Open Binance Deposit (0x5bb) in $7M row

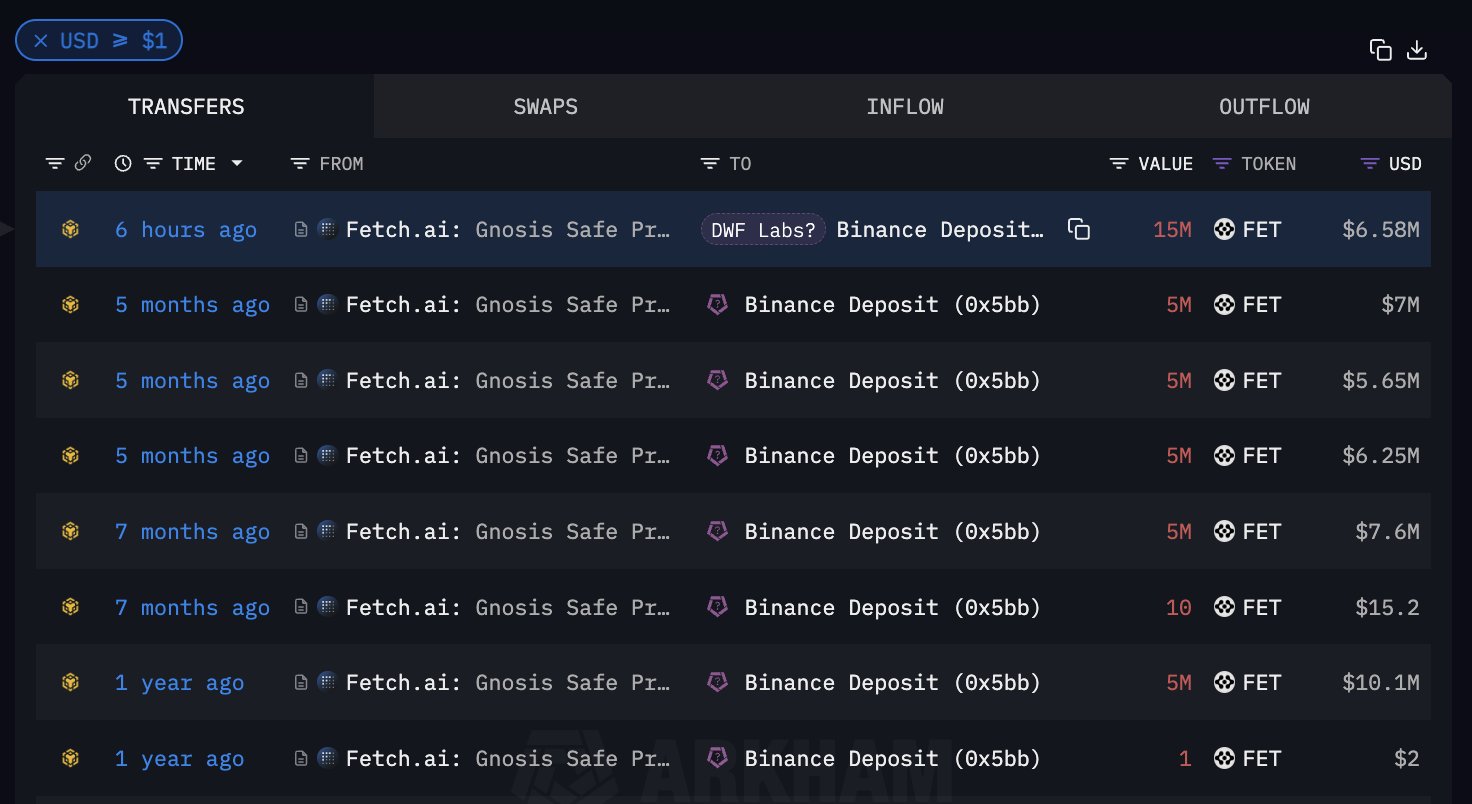tap(892, 305)
